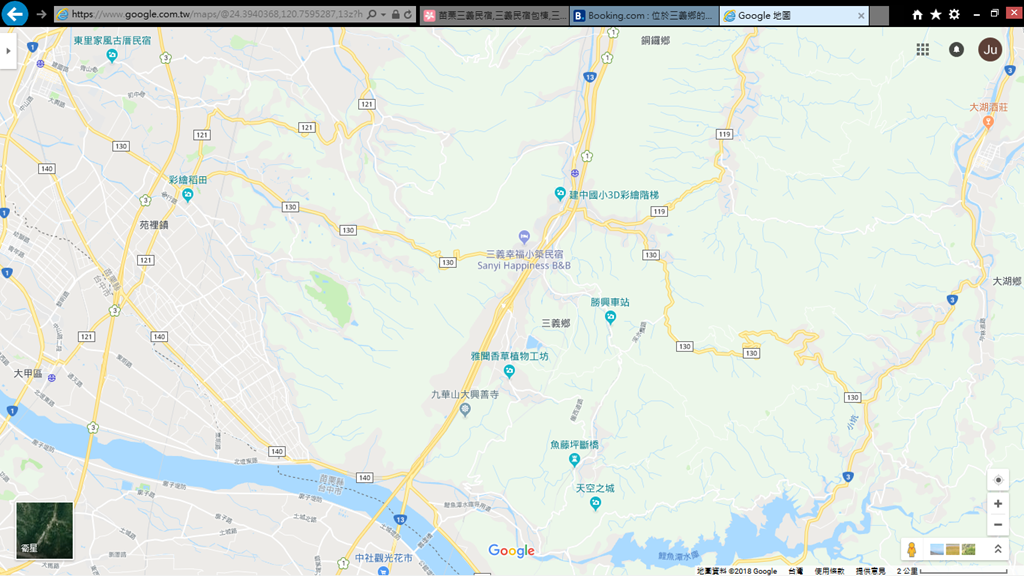Zoom in on the map
This screenshot has width=1024, height=576.
pyautogui.click(x=998, y=504)
